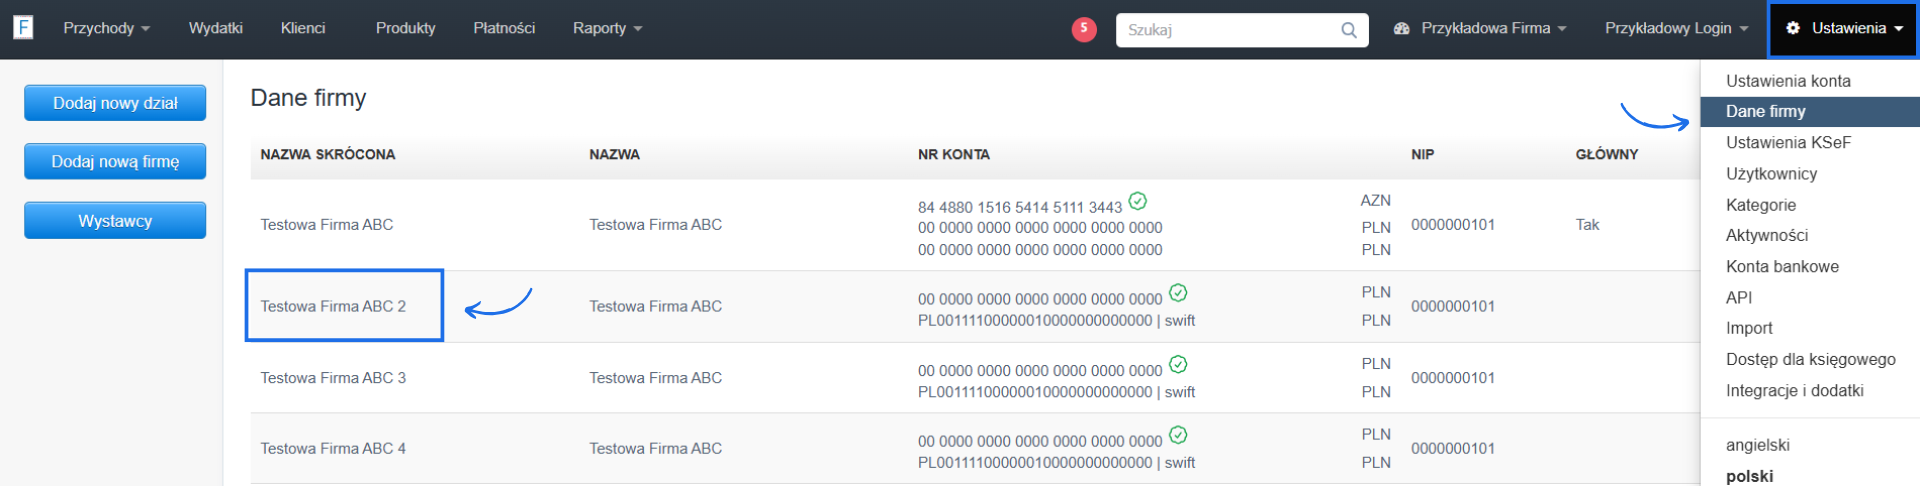
Task: Click verified checkmark for account 84 4880 1516
Action: [1137, 201]
